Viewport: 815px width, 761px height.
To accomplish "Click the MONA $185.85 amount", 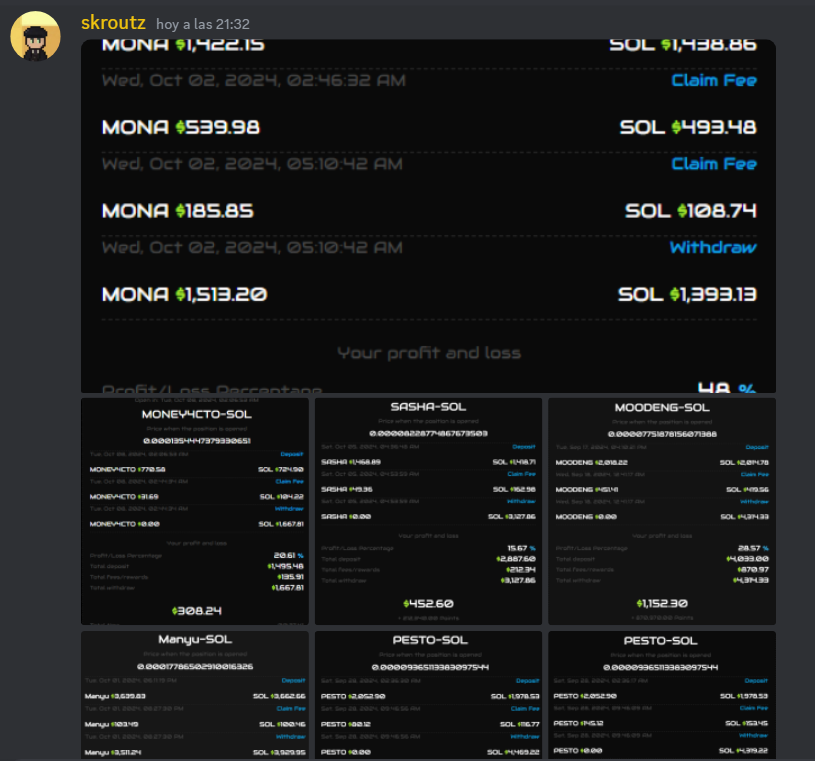I will pos(178,211).
